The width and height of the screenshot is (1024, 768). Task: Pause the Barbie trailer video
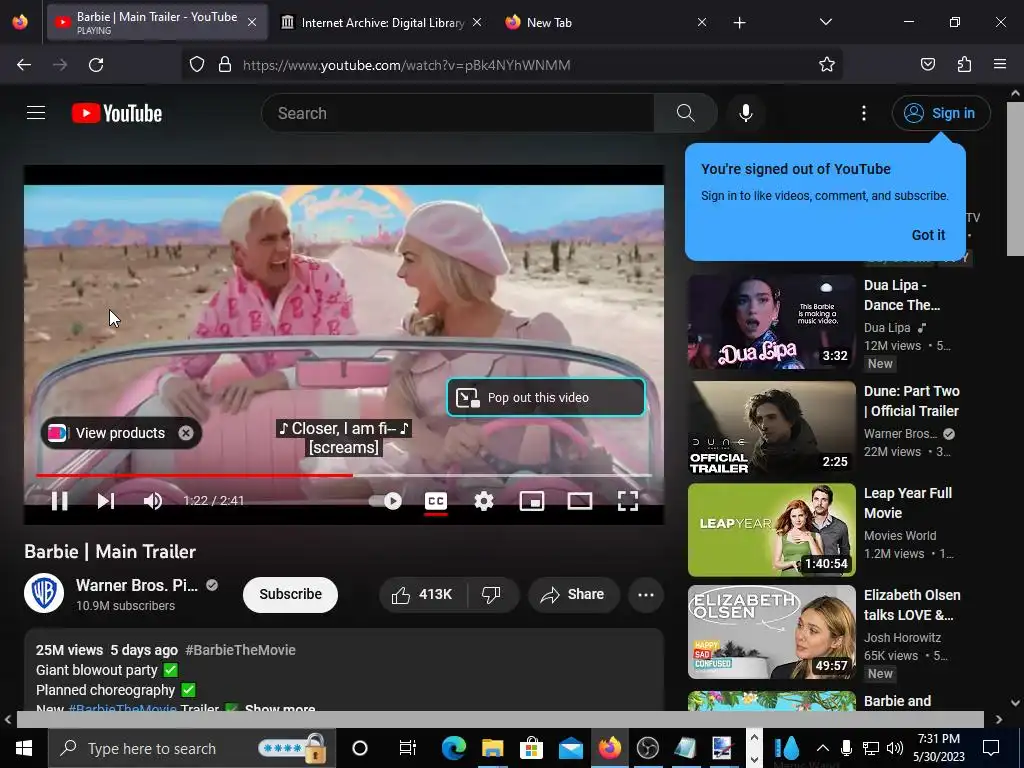click(x=59, y=501)
